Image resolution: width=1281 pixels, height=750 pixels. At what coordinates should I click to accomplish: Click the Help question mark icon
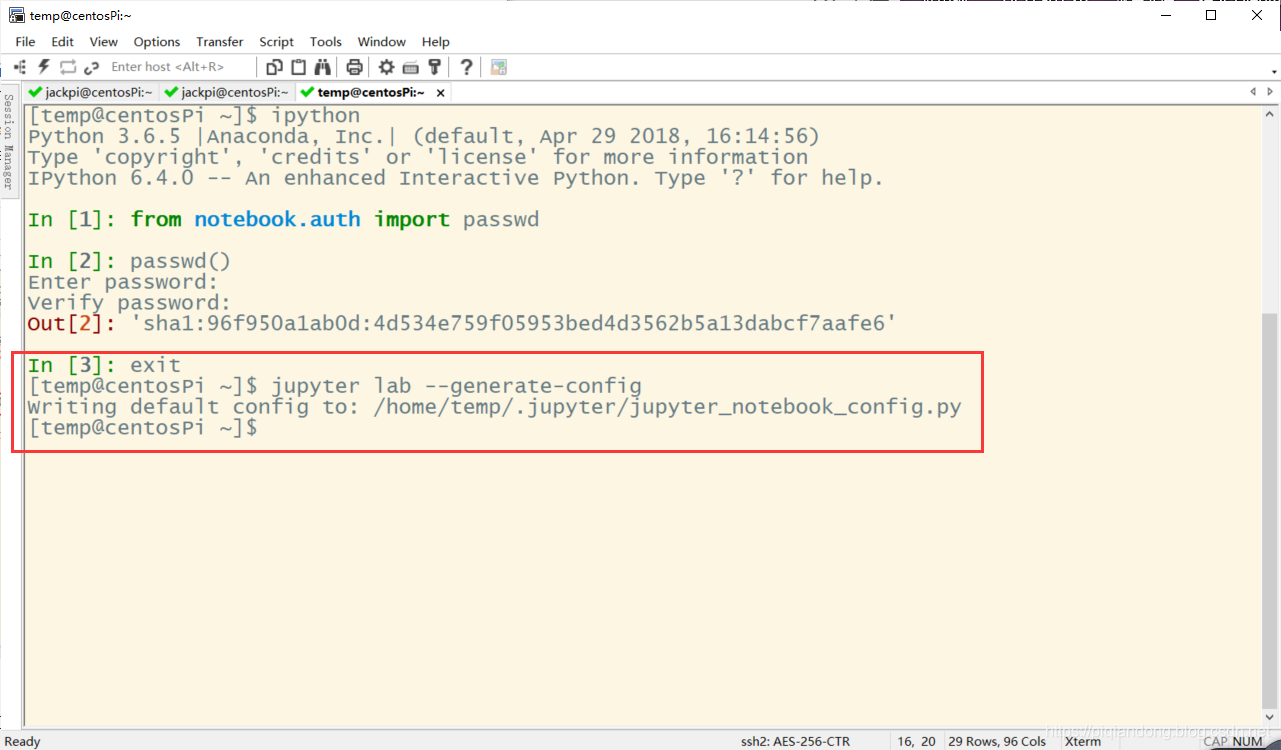pyautogui.click(x=466, y=67)
